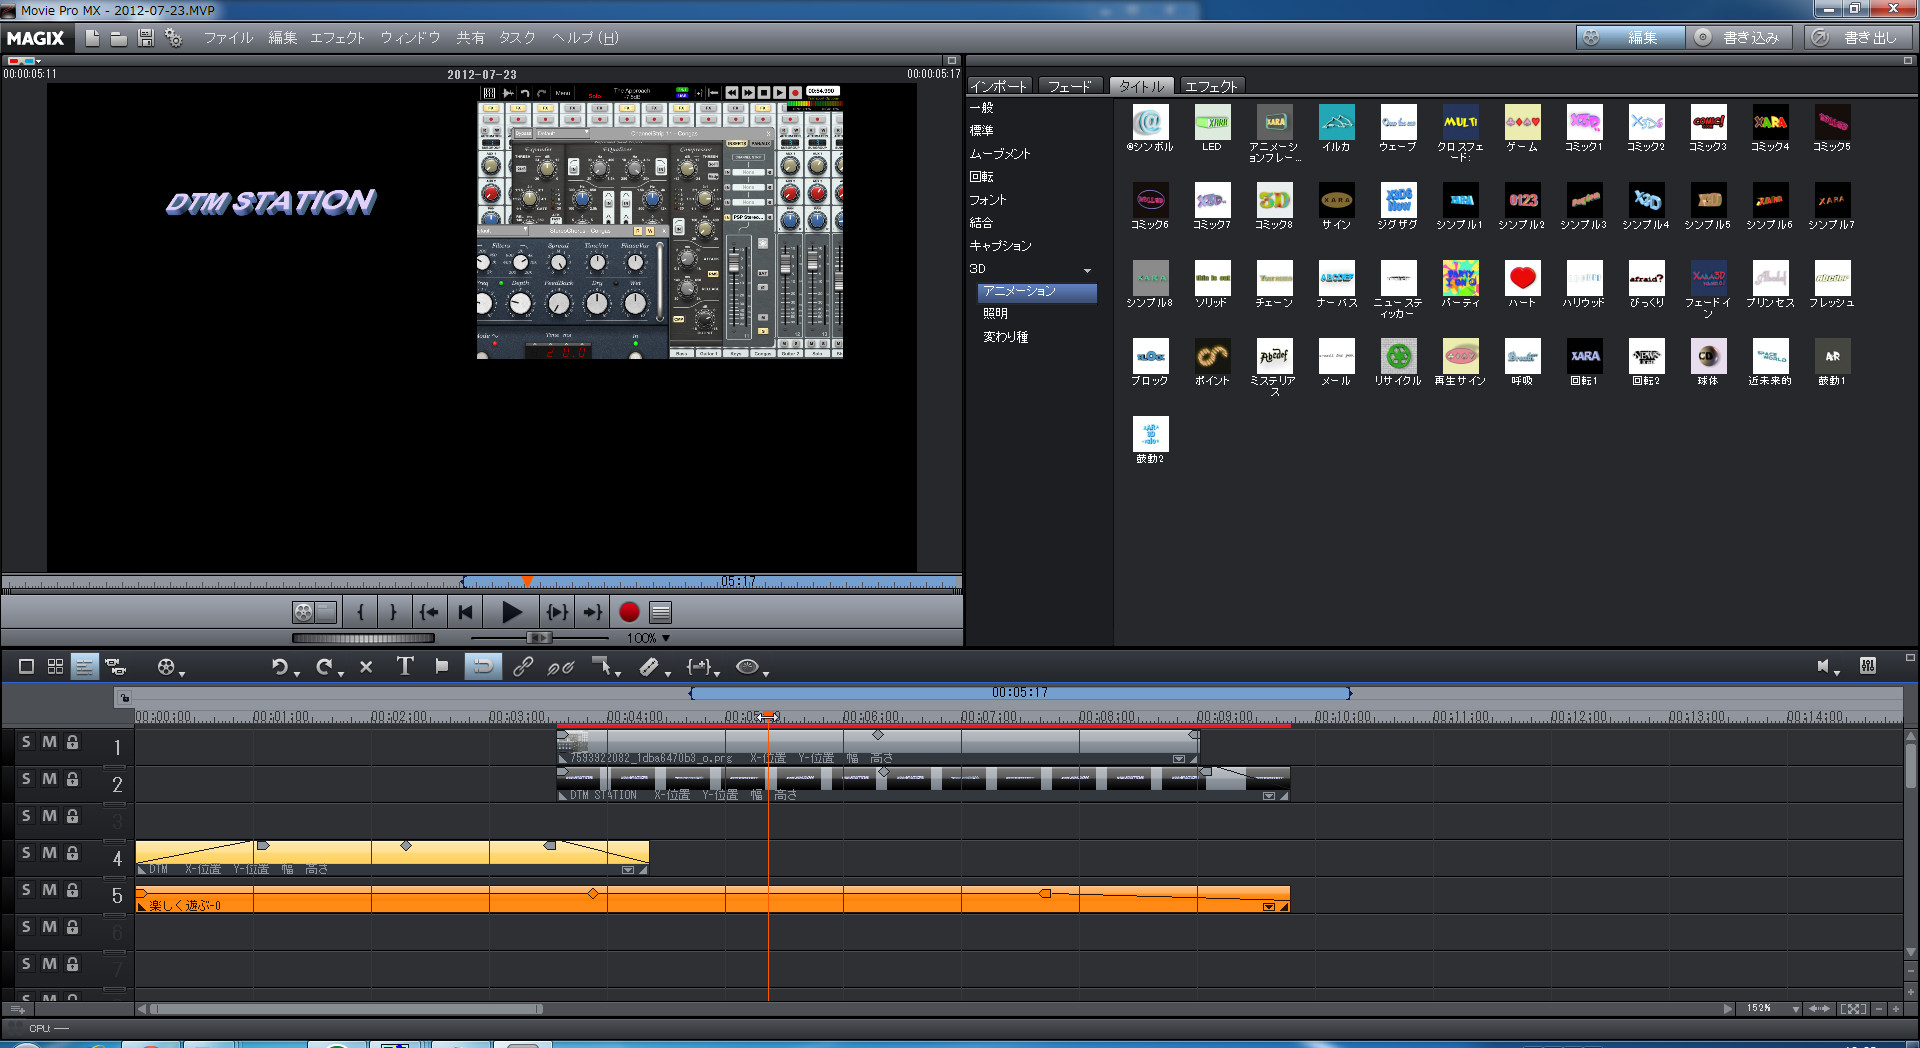Mute track 2 with the M button
Image resolution: width=1920 pixels, height=1048 pixels.
49,779
